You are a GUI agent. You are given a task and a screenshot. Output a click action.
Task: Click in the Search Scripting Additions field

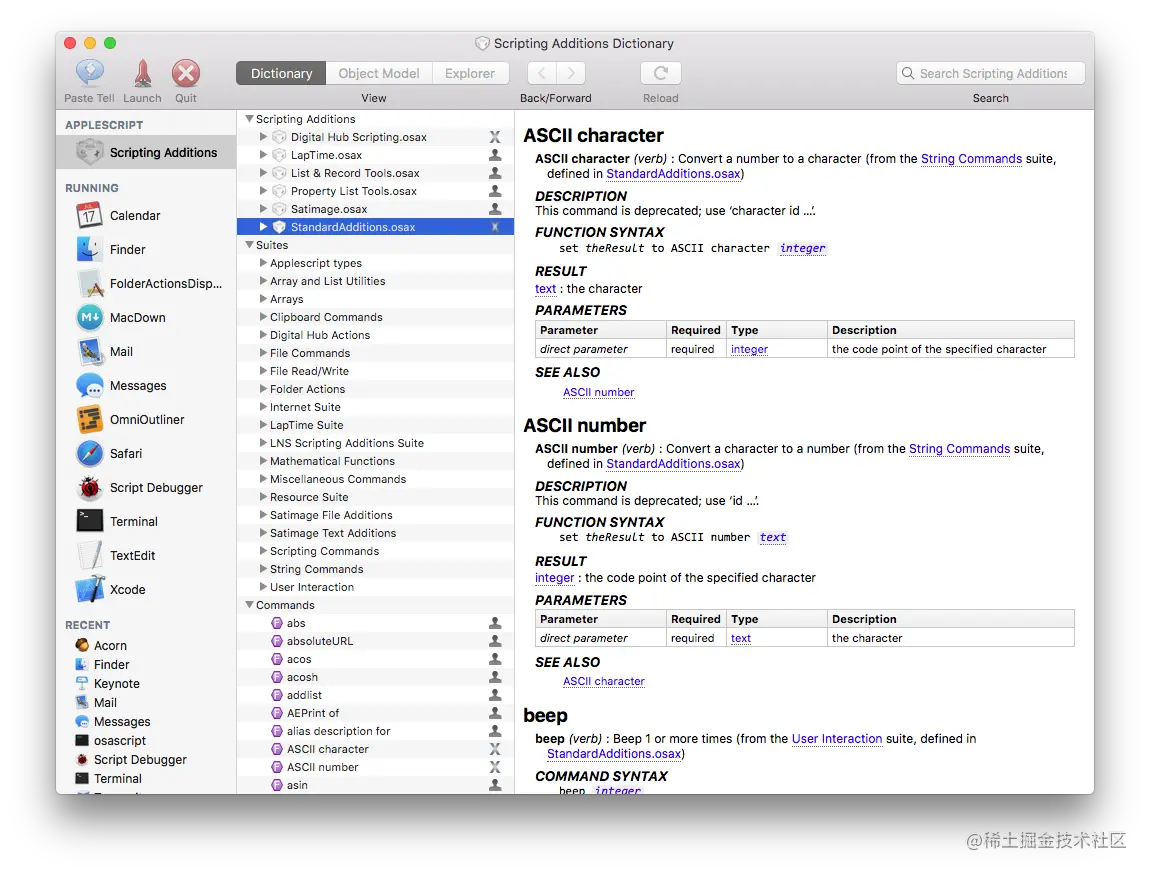click(x=990, y=73)
